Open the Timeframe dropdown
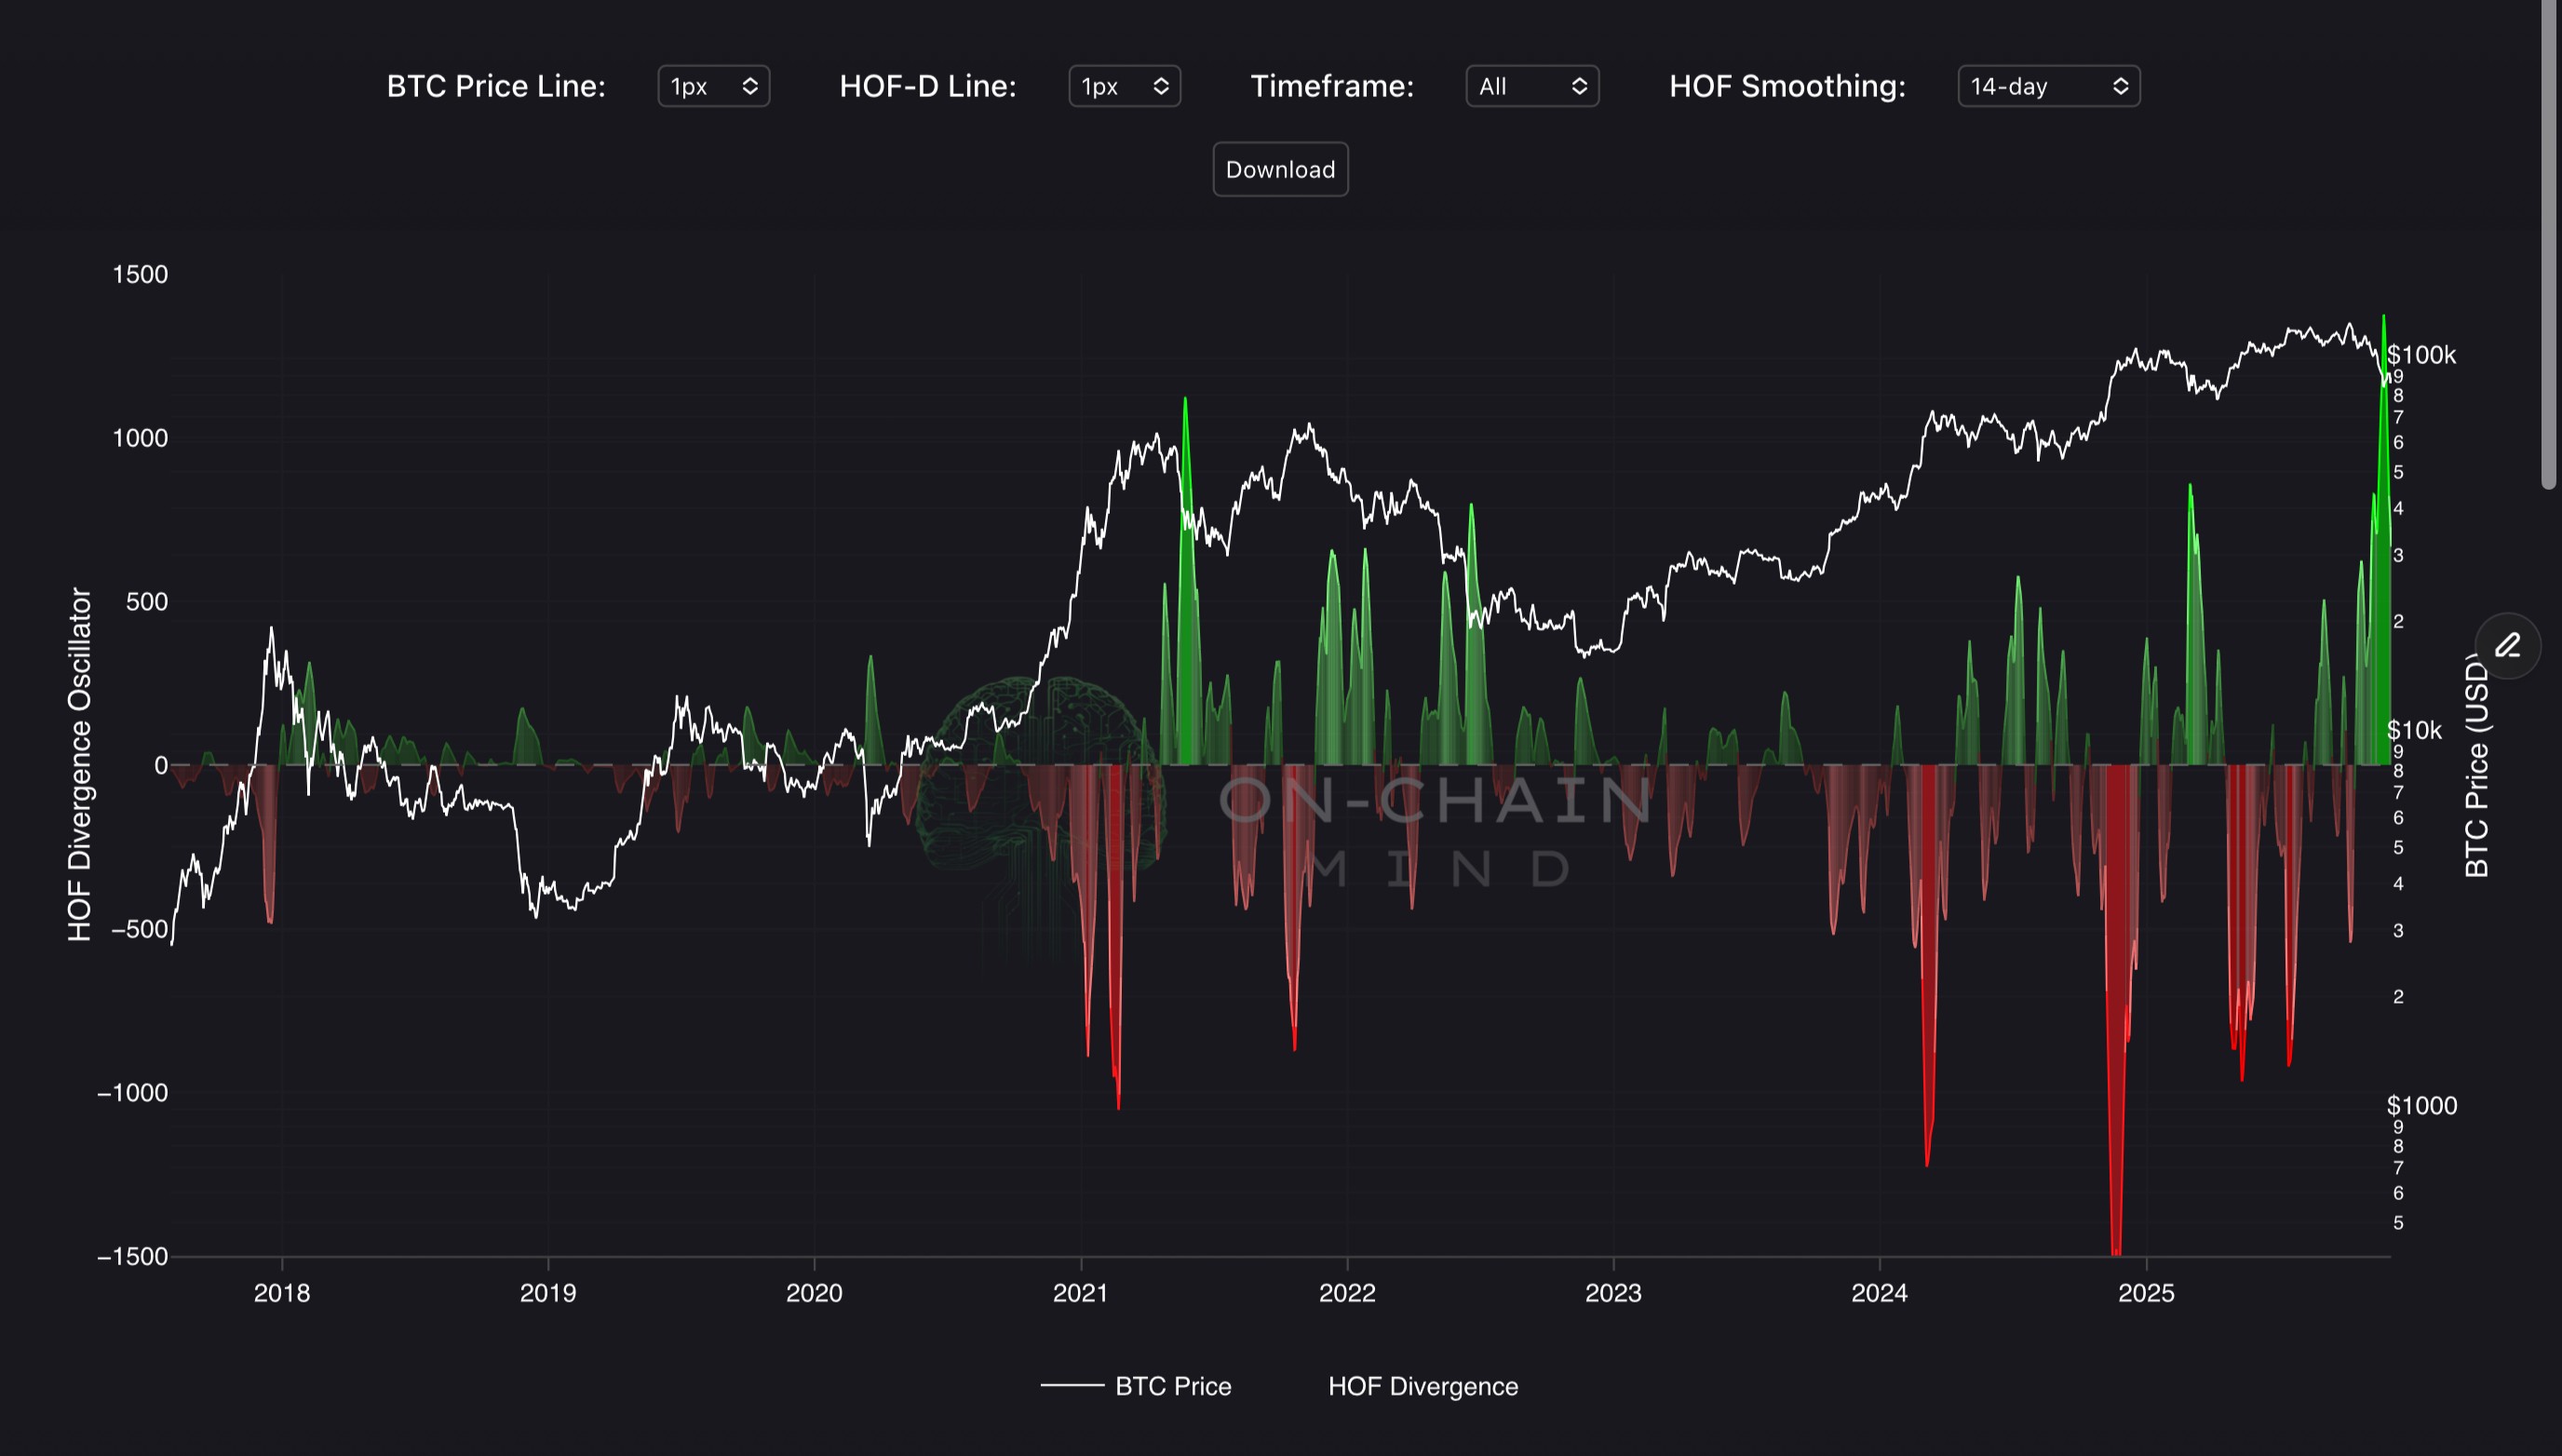The height and width of the screenshot is (1456, 2562). [x=1531, y=86]
